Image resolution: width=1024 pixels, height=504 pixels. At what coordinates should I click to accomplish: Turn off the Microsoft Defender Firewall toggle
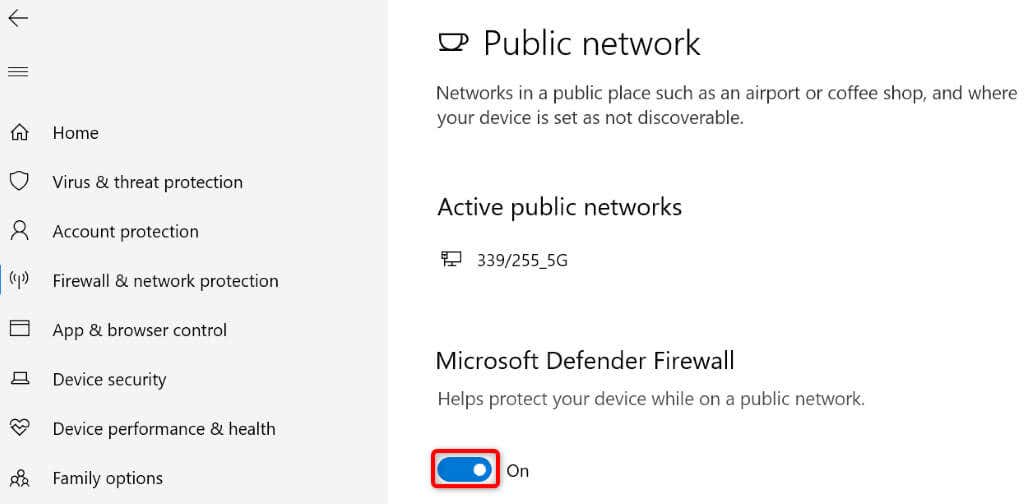tap(465, 469)
